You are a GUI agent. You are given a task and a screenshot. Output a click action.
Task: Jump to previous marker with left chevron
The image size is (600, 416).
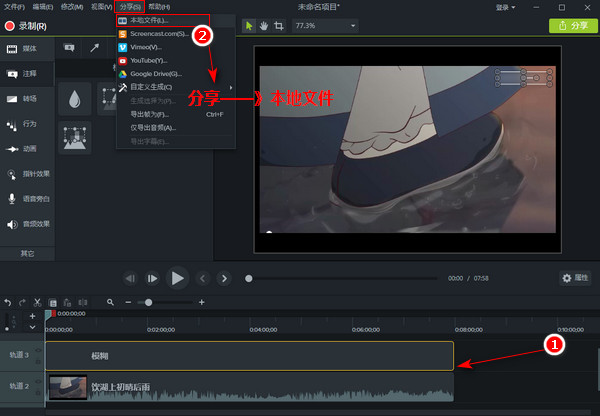(x=203, y=278)
